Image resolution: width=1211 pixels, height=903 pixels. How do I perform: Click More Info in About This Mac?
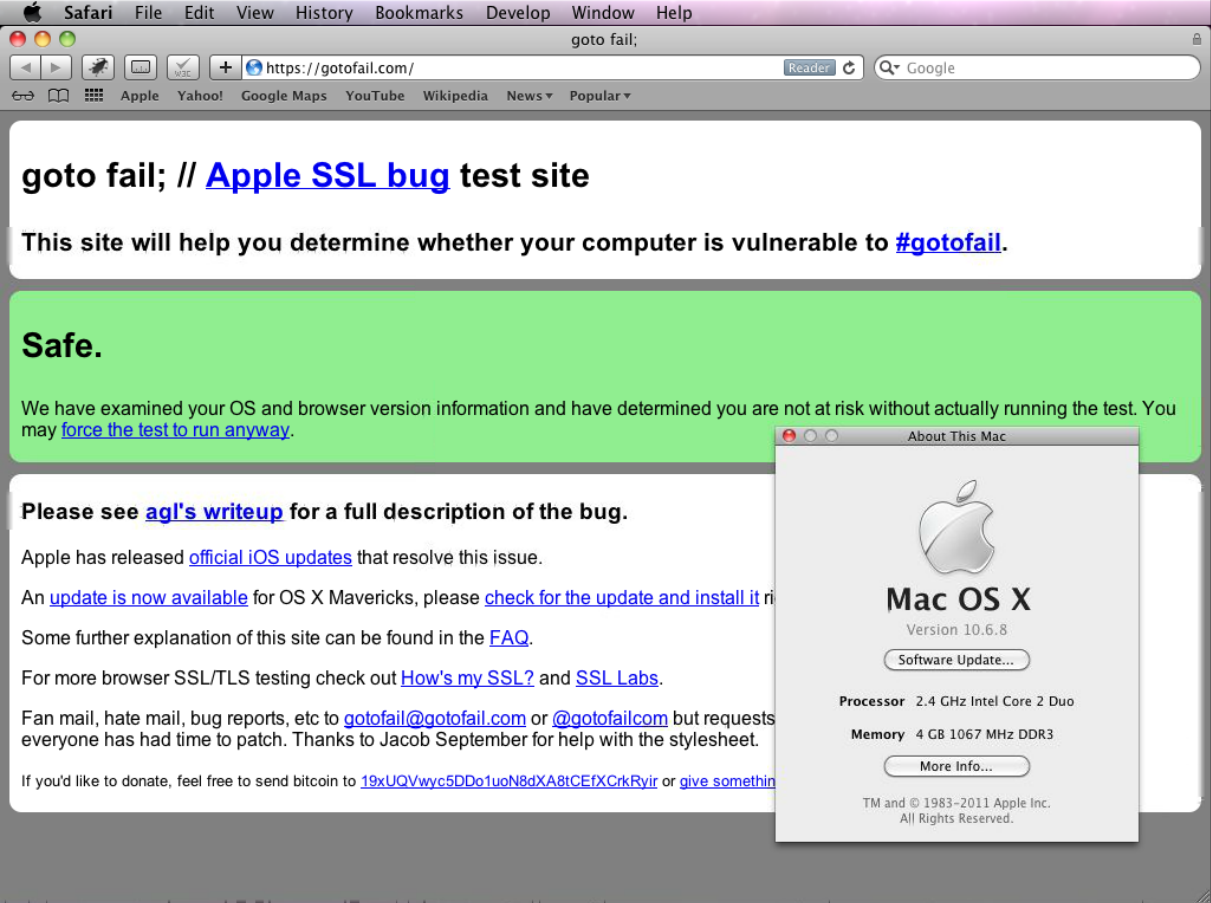tap(956, 766)
